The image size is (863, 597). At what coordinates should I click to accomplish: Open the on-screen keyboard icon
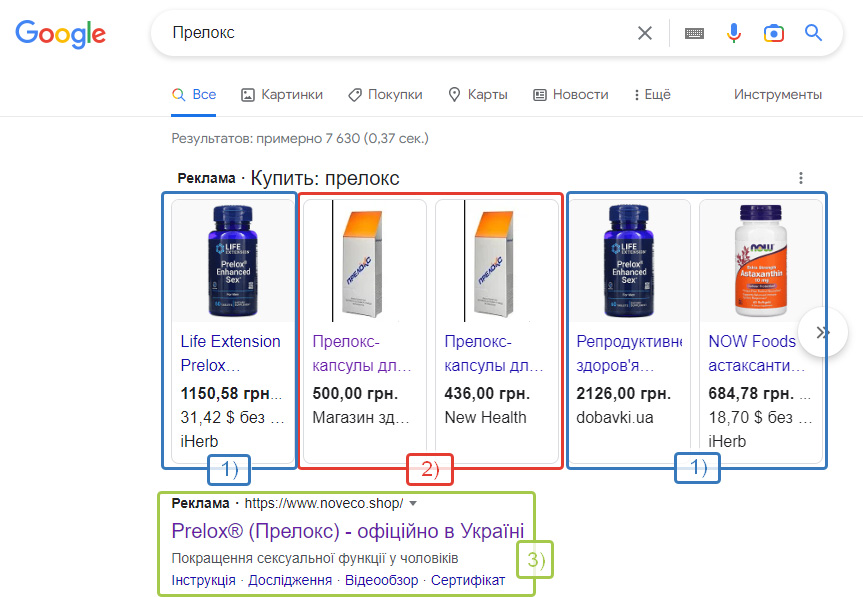(694, 32)
